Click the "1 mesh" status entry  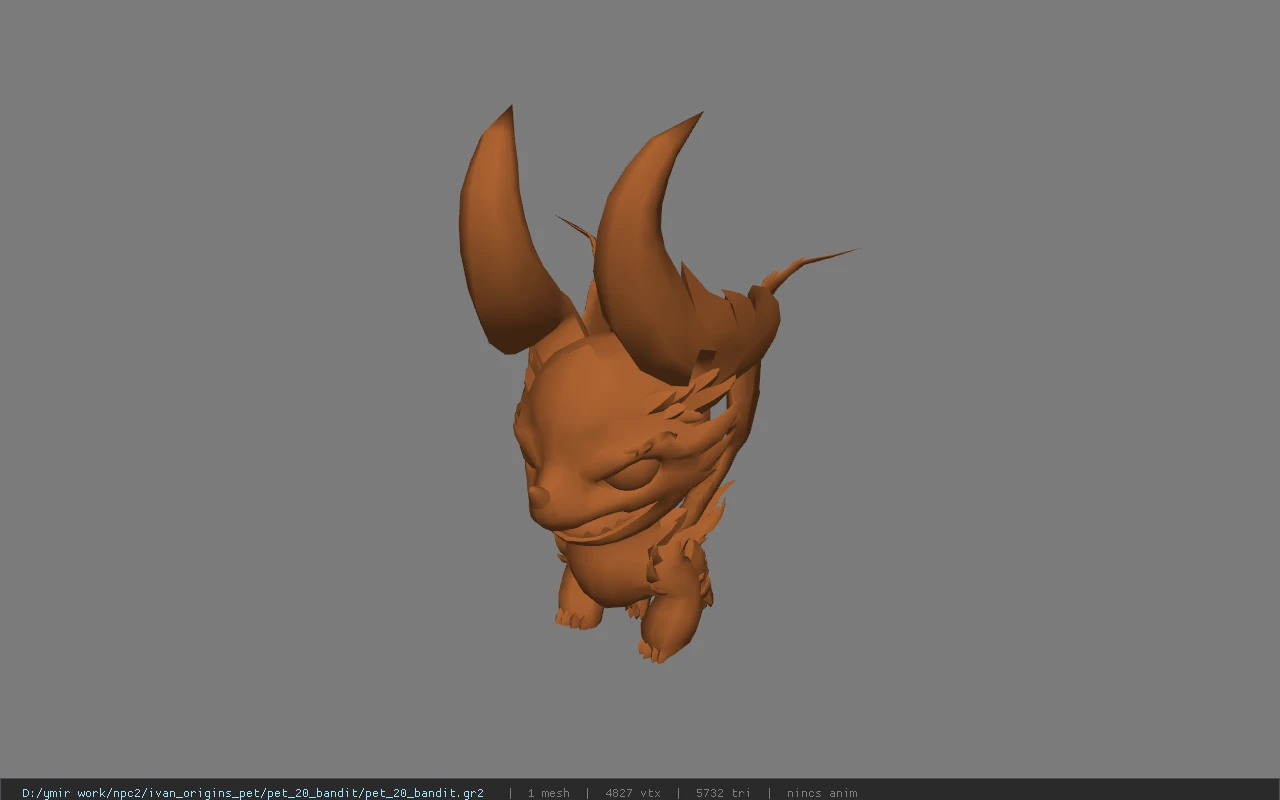click(548, 793)
